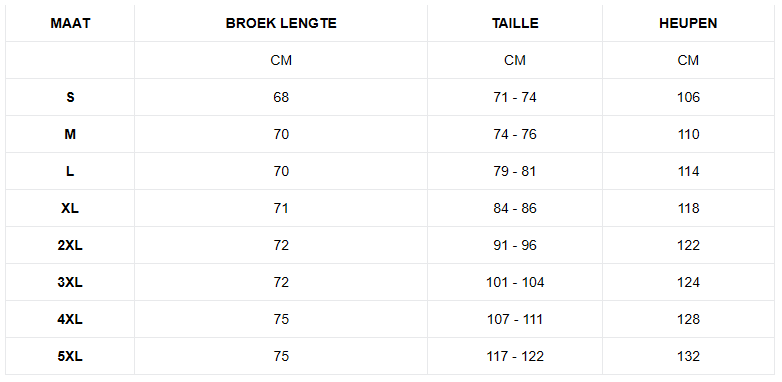Select the 5XL size row label

[x=70, y=357]
